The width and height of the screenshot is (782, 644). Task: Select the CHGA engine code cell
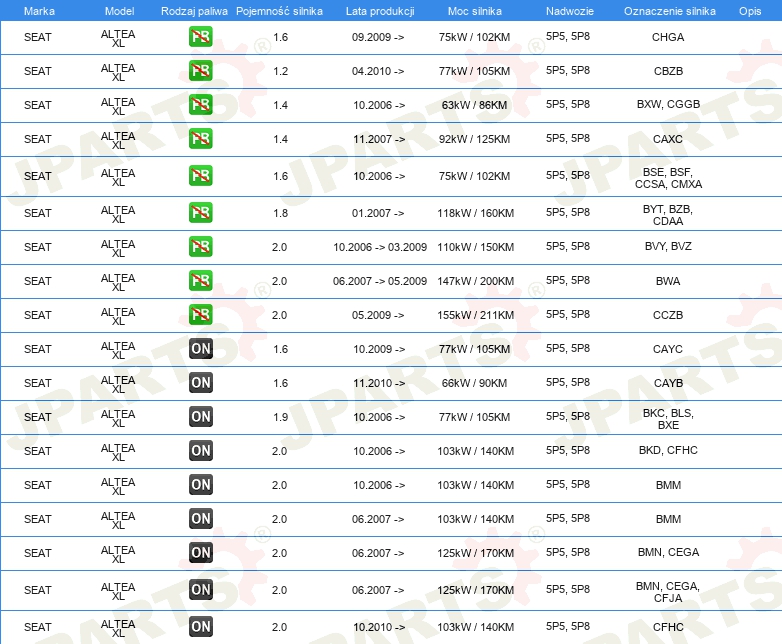[x=668, y=37]
